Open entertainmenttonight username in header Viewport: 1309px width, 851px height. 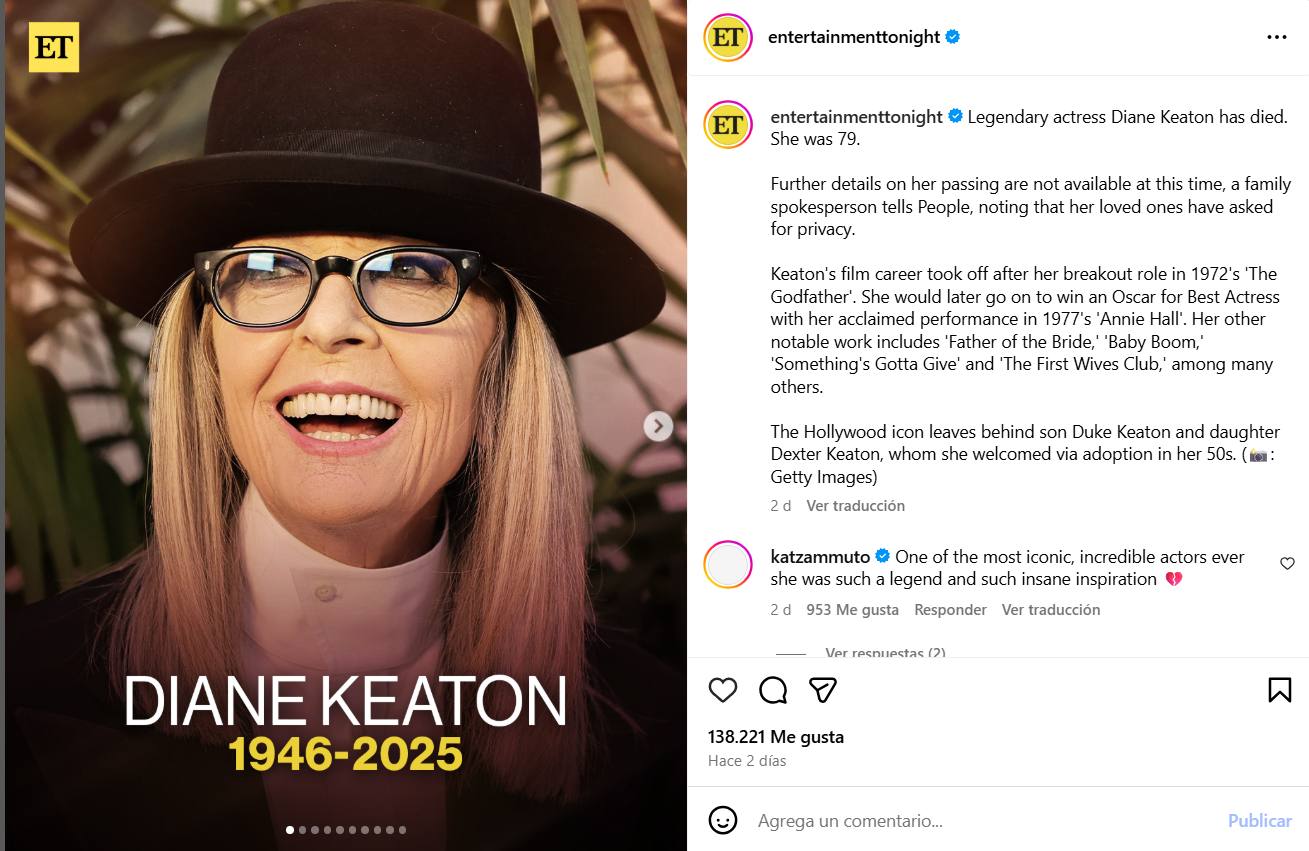pyautogui.click(x=853, y=37)
